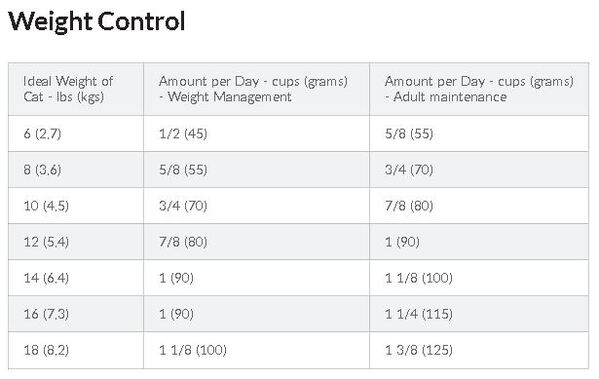Click the 7/8 (80) weight management cell
The image size is (599, 379).
coord(257,242)
